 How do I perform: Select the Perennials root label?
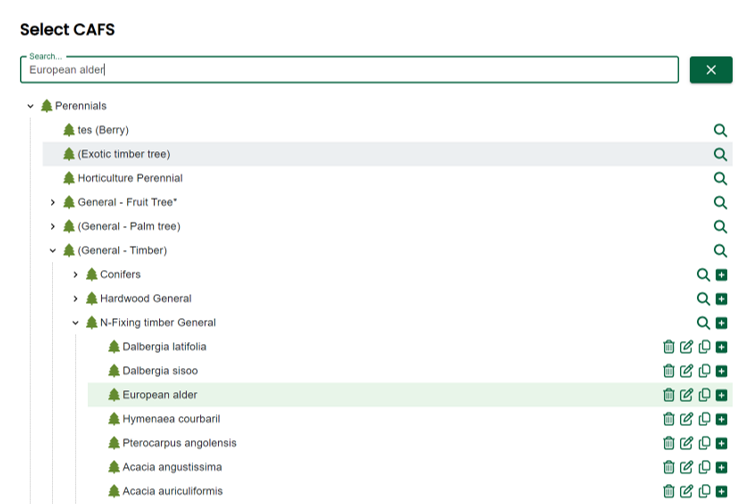(x=81, y=106)
